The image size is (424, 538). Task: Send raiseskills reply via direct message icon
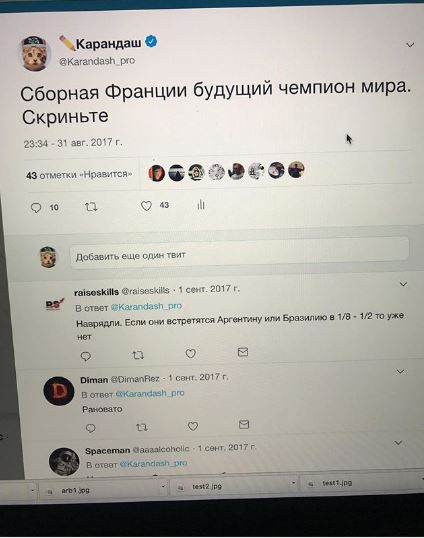pos(243,352)
